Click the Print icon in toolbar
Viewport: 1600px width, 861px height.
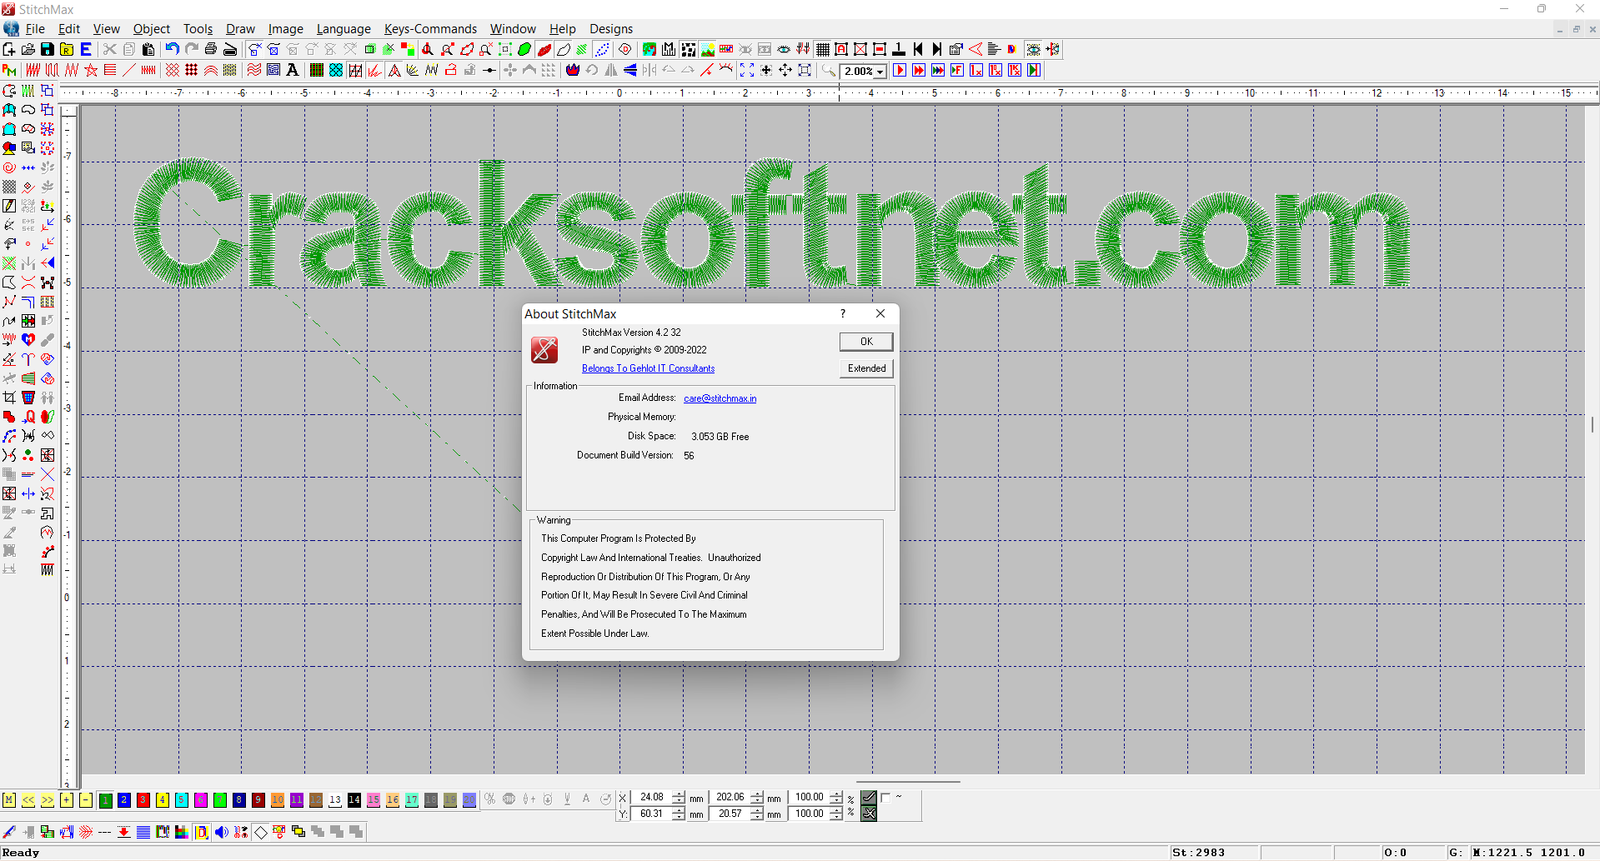211,49
